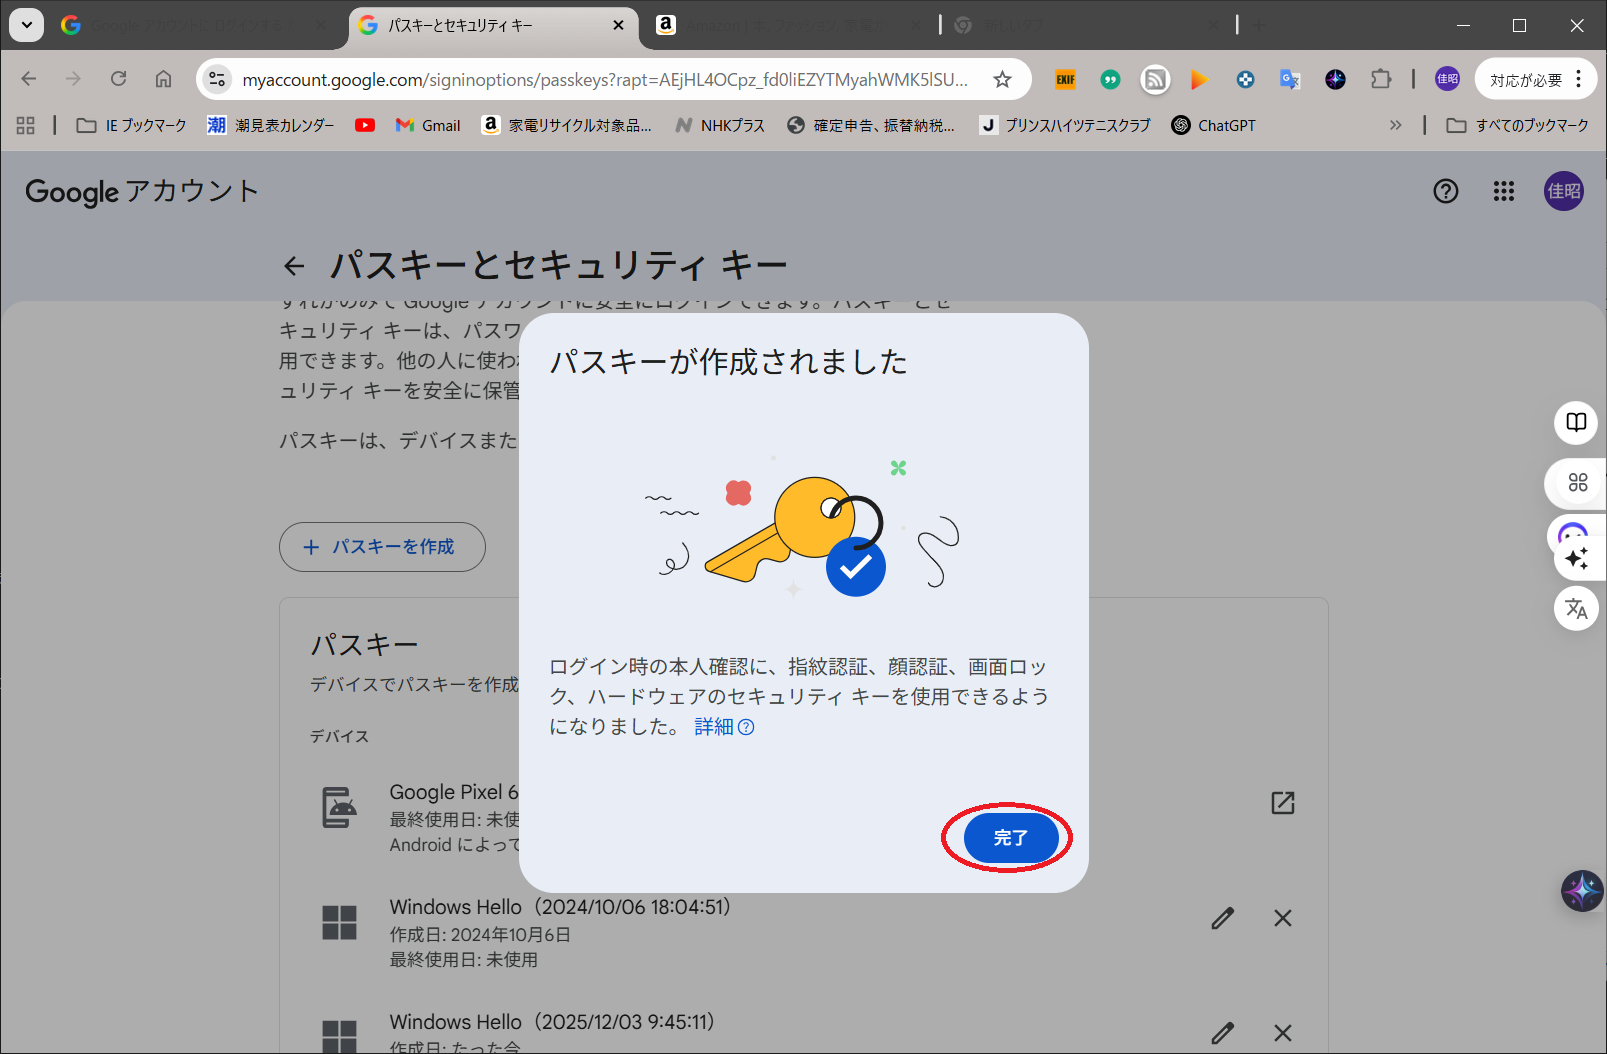Open the Chrome three-dot menu
1607x1054 pixels.
click(x=1579, y=79)
